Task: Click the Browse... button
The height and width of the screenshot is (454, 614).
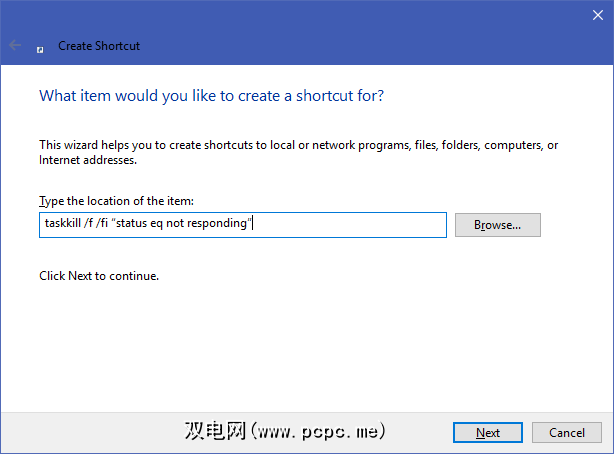Action: 497,225
